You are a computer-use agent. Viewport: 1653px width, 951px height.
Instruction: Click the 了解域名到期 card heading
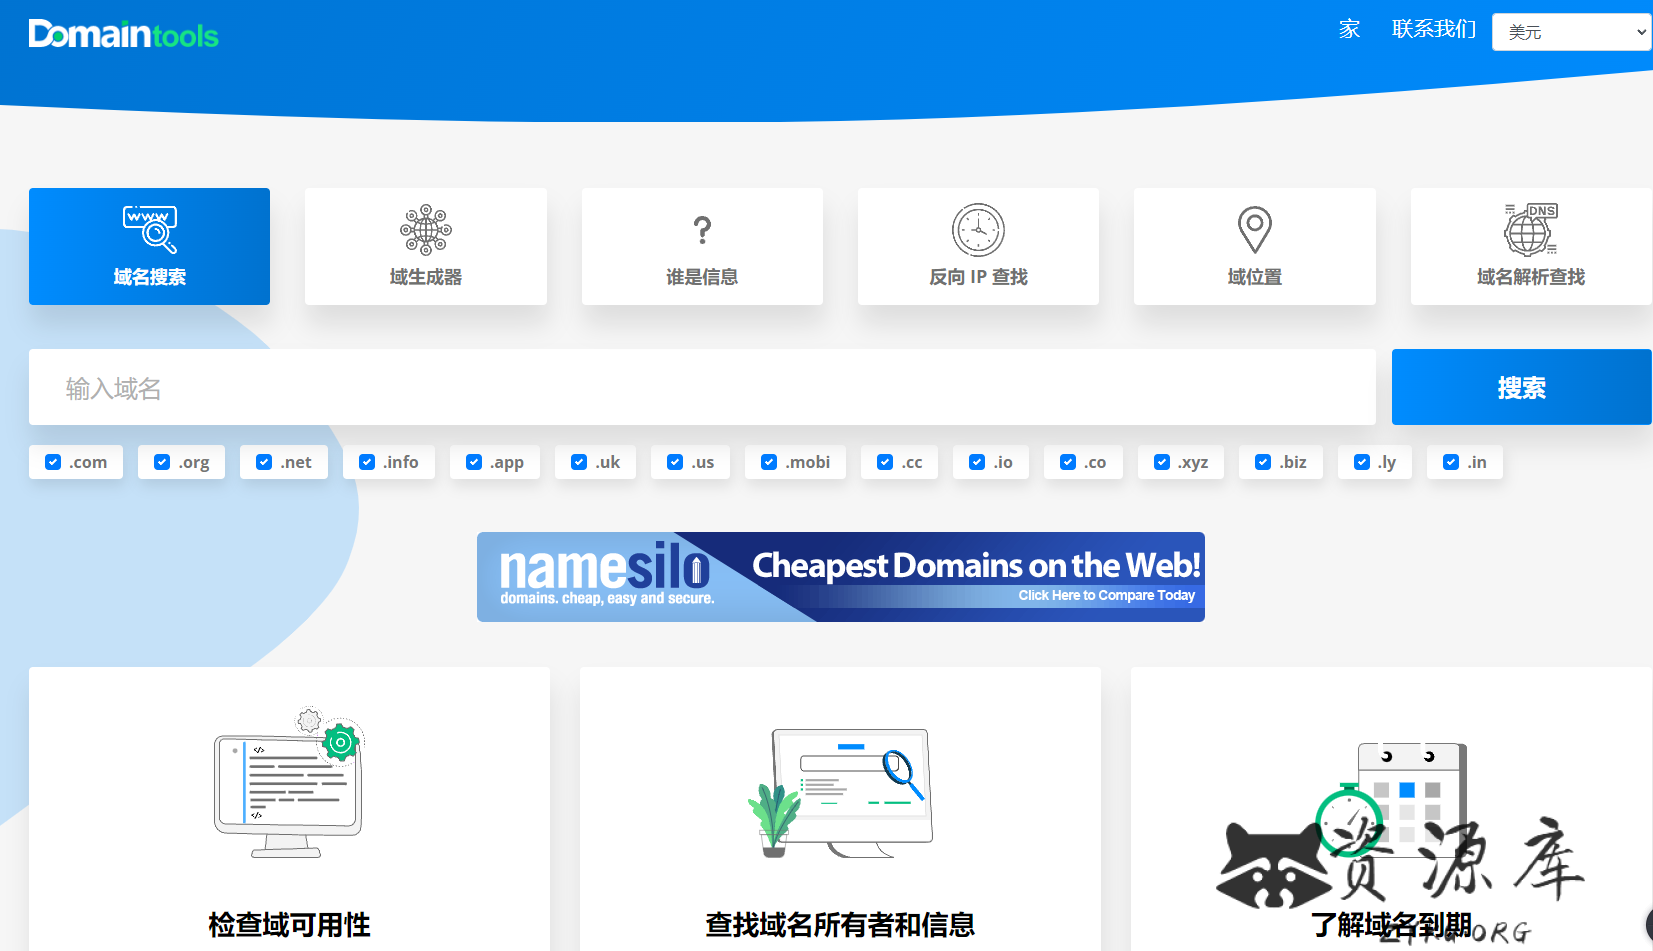[x=1390, y=925]
